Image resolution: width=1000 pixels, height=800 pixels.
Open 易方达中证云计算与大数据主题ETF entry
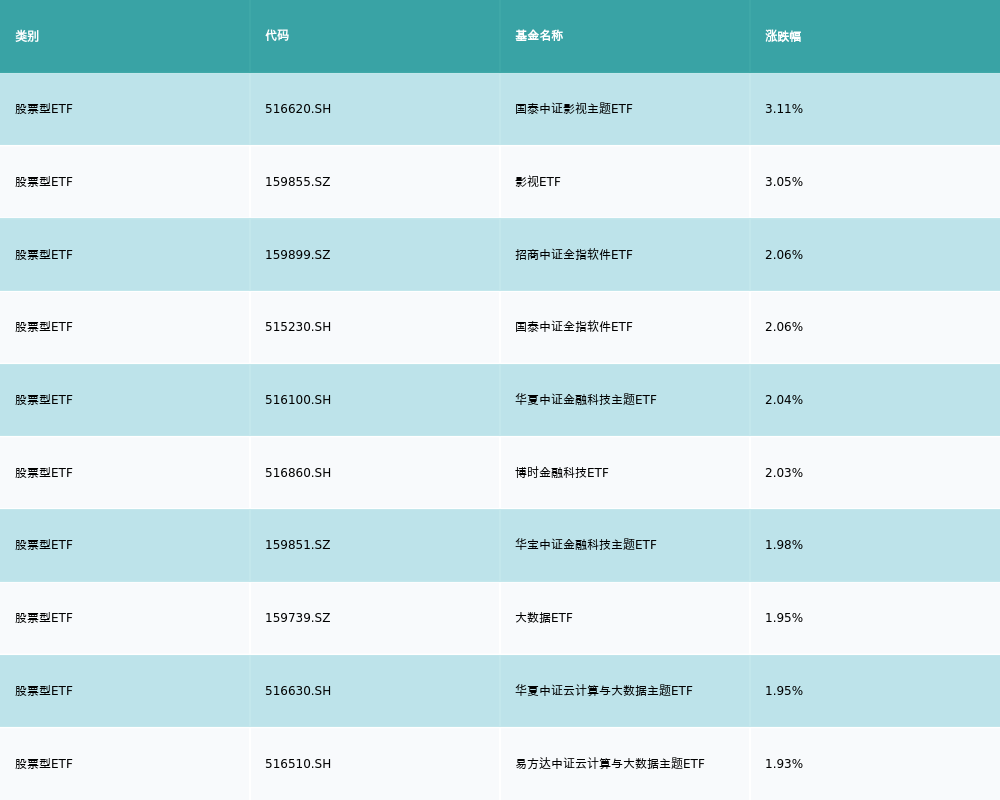pos(610,764)
